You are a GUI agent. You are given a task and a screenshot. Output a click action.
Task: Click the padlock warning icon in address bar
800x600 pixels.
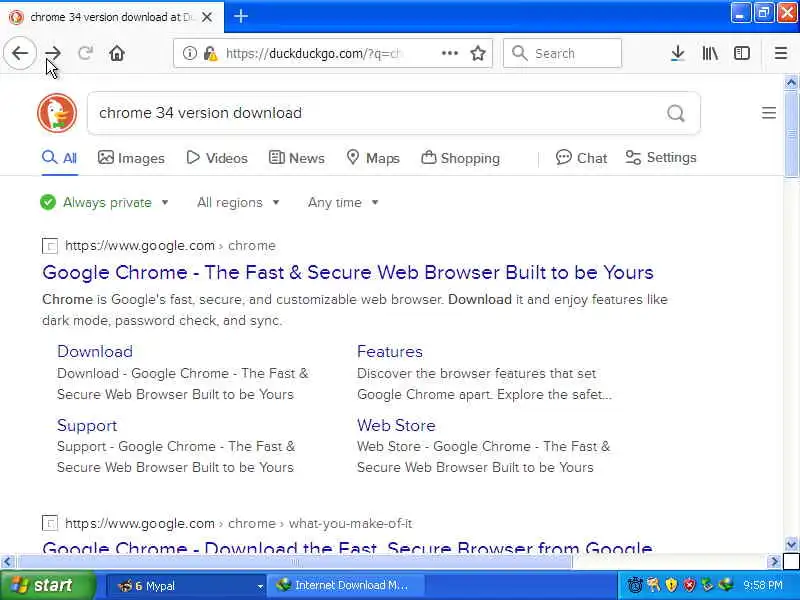click(x=210, y=53)
